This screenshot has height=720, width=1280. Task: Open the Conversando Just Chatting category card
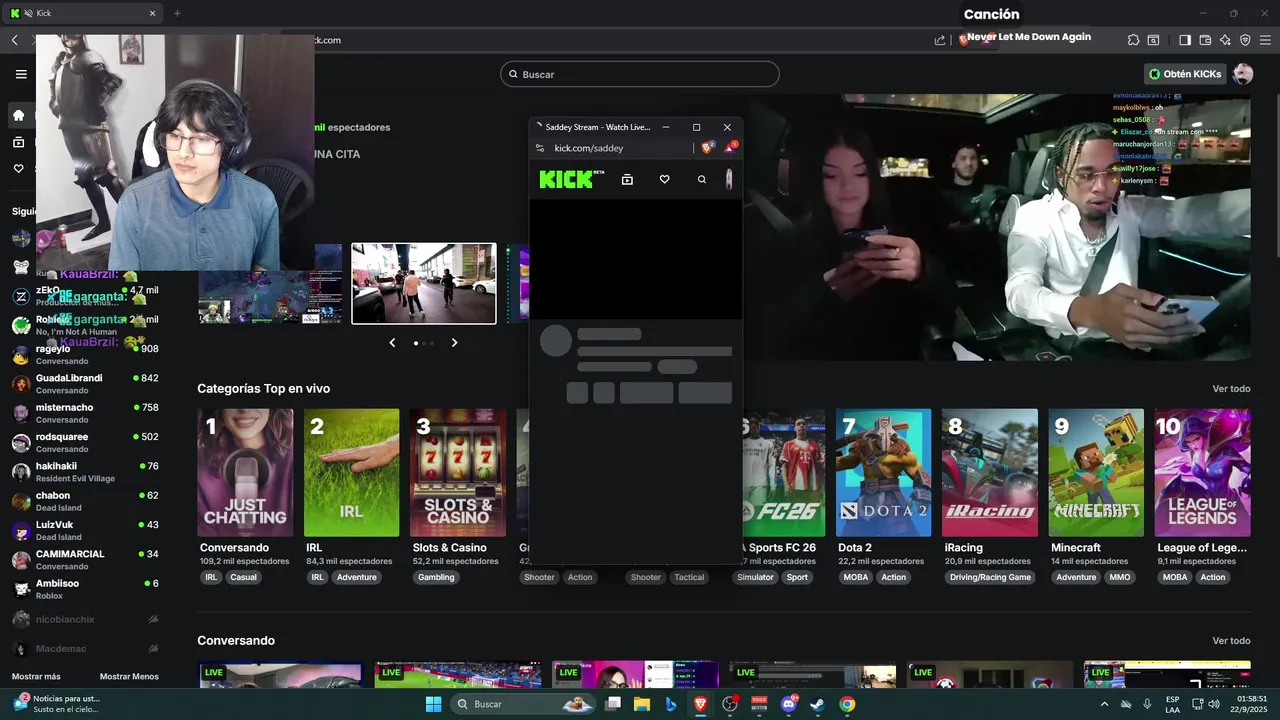pyautogui.click(x=245, y=472)
